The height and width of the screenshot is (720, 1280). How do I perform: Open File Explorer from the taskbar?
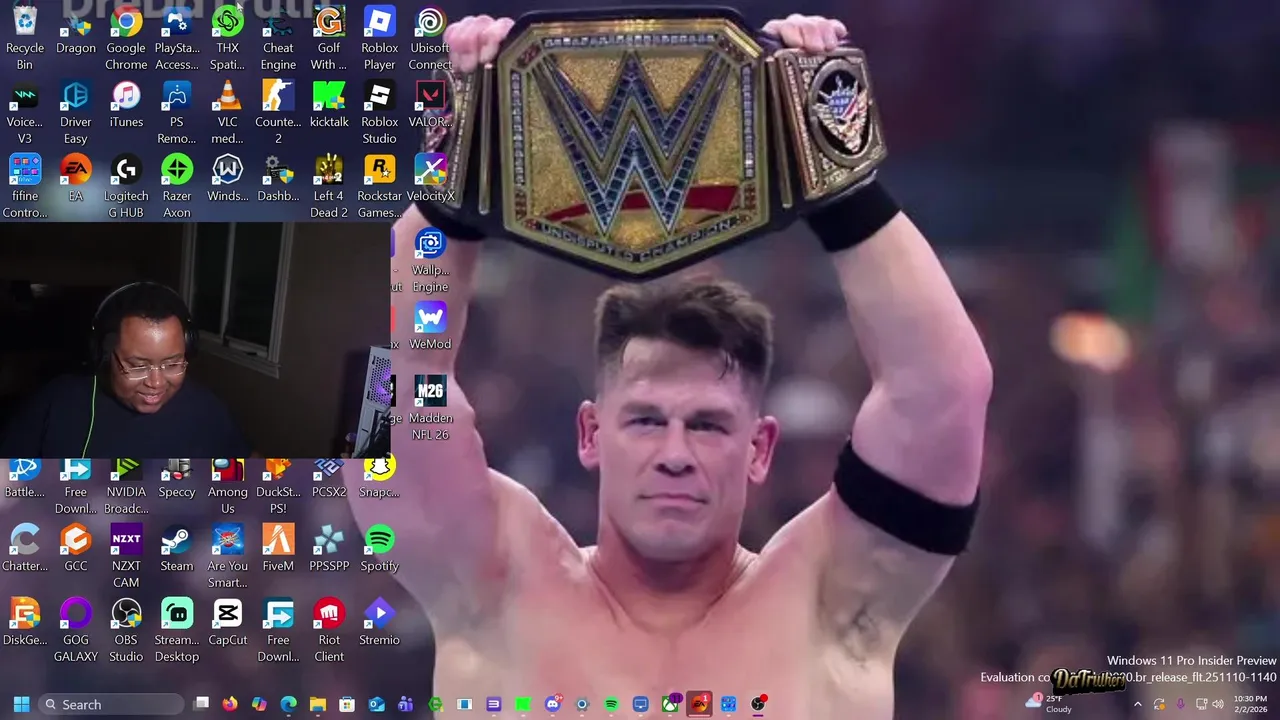318,704
